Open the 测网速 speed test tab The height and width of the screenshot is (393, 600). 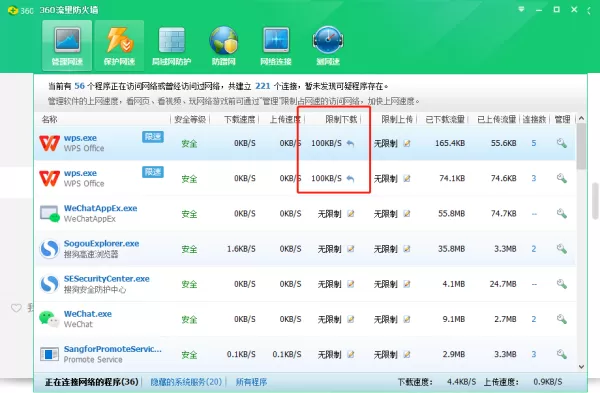point(328,46)
